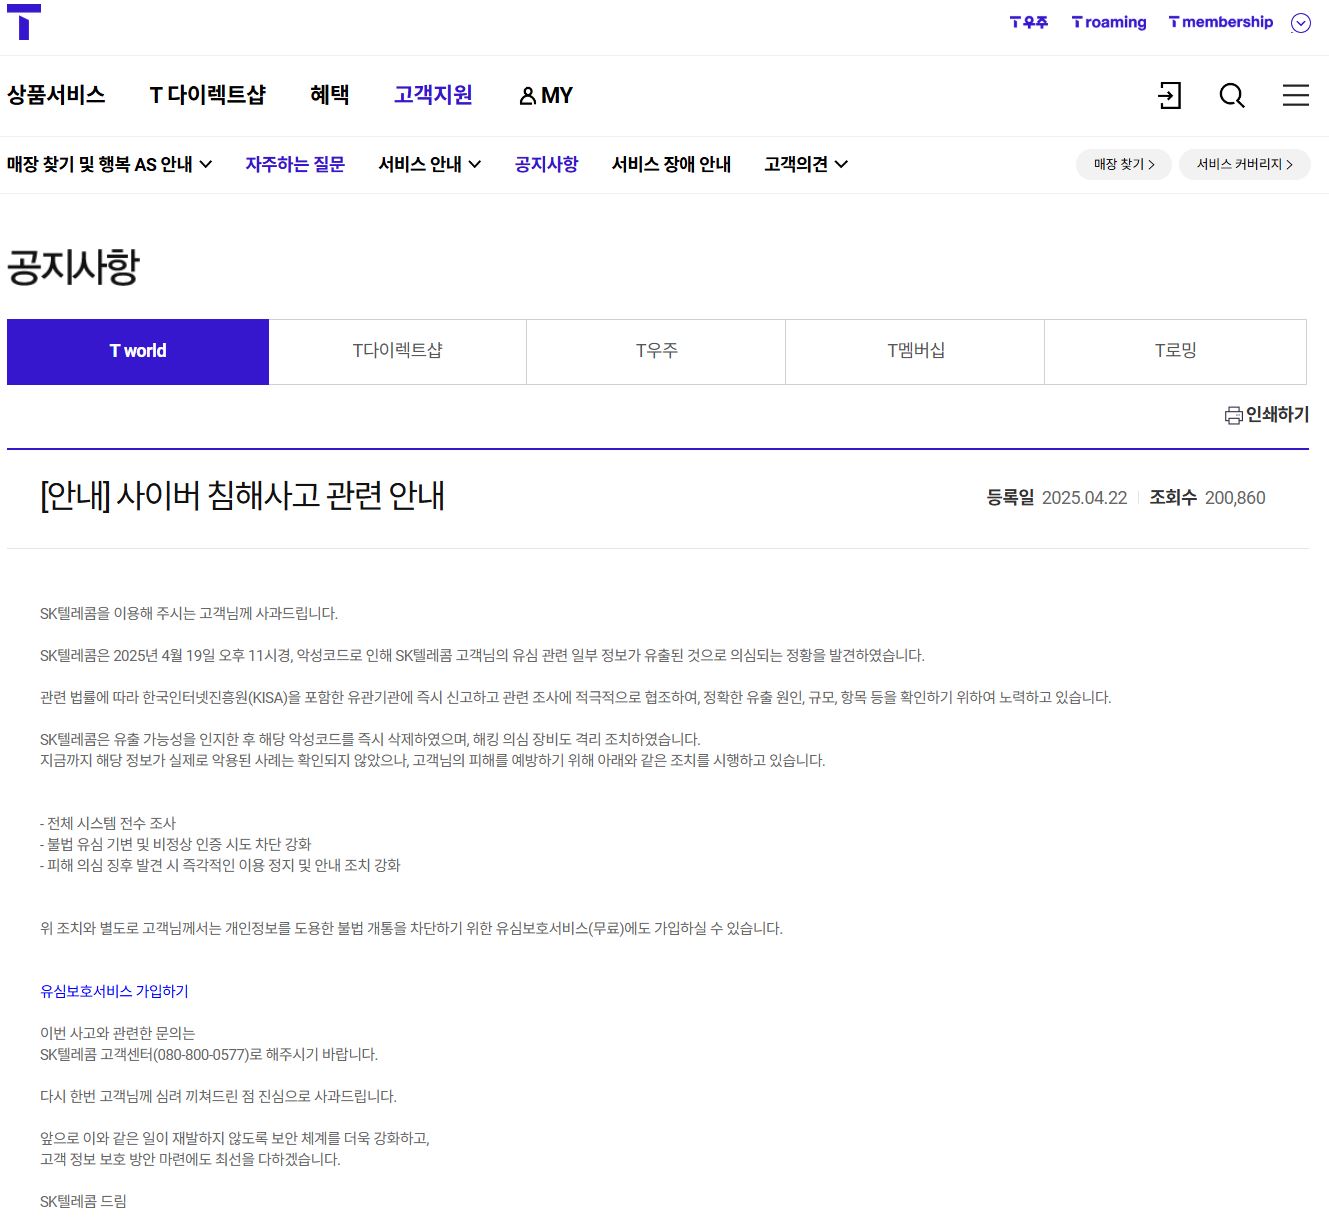The height and width of the screenshot is (1218, 1329).
Task: Click the 공지사항 page heading
Action: point(73,267)
